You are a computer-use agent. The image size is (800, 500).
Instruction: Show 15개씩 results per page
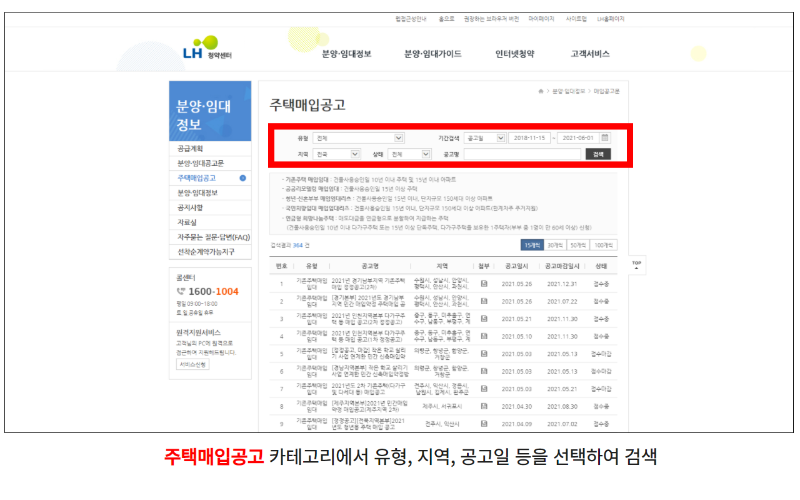tap(532, 245)
